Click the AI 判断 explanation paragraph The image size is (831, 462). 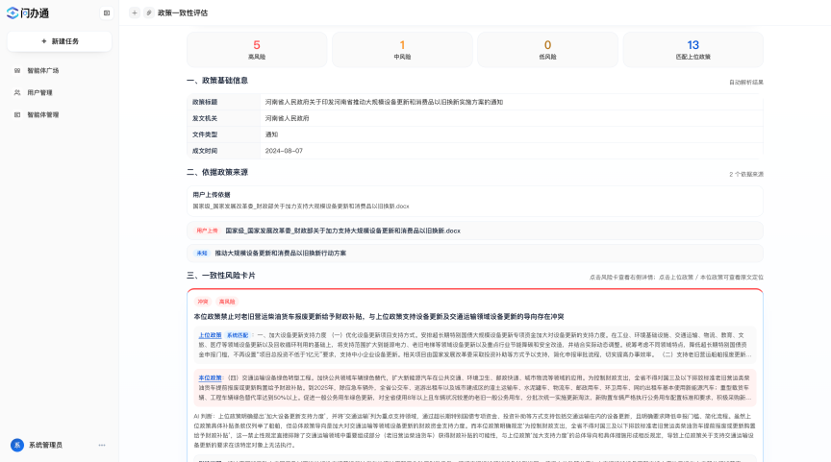475,431
